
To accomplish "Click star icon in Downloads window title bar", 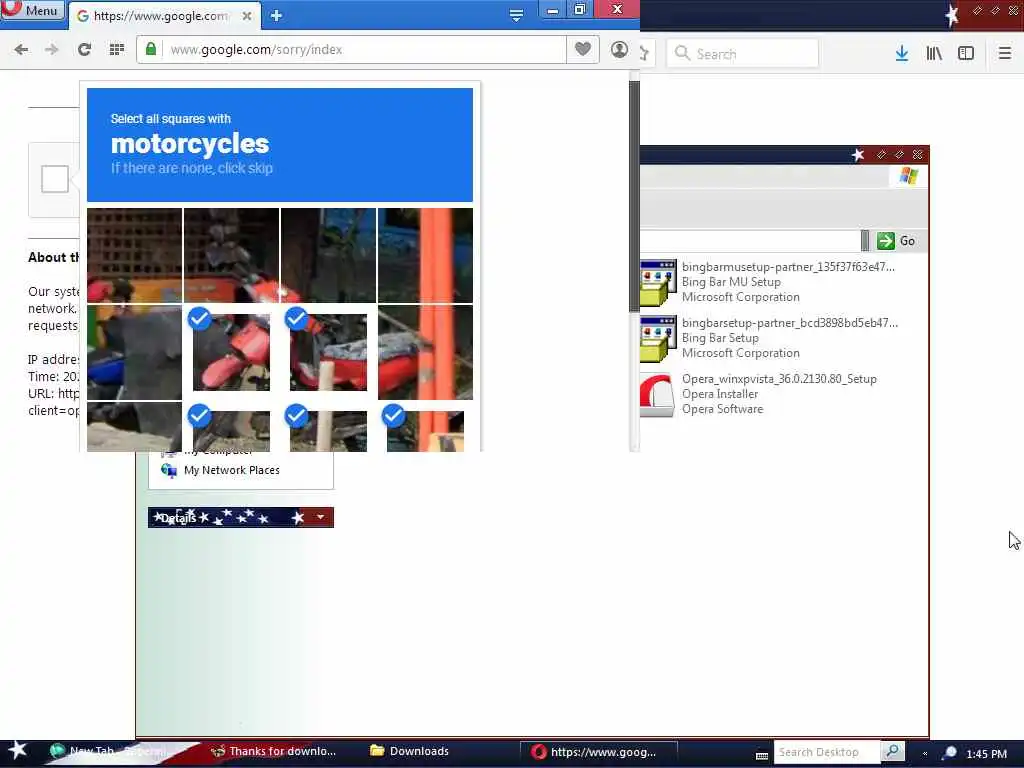I will 858,155.
